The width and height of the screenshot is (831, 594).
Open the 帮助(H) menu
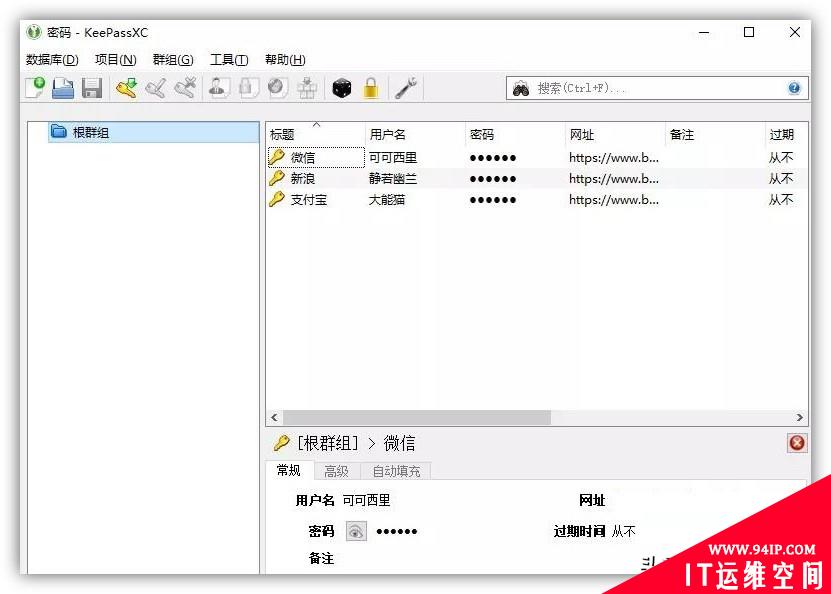tap(285, 60)
